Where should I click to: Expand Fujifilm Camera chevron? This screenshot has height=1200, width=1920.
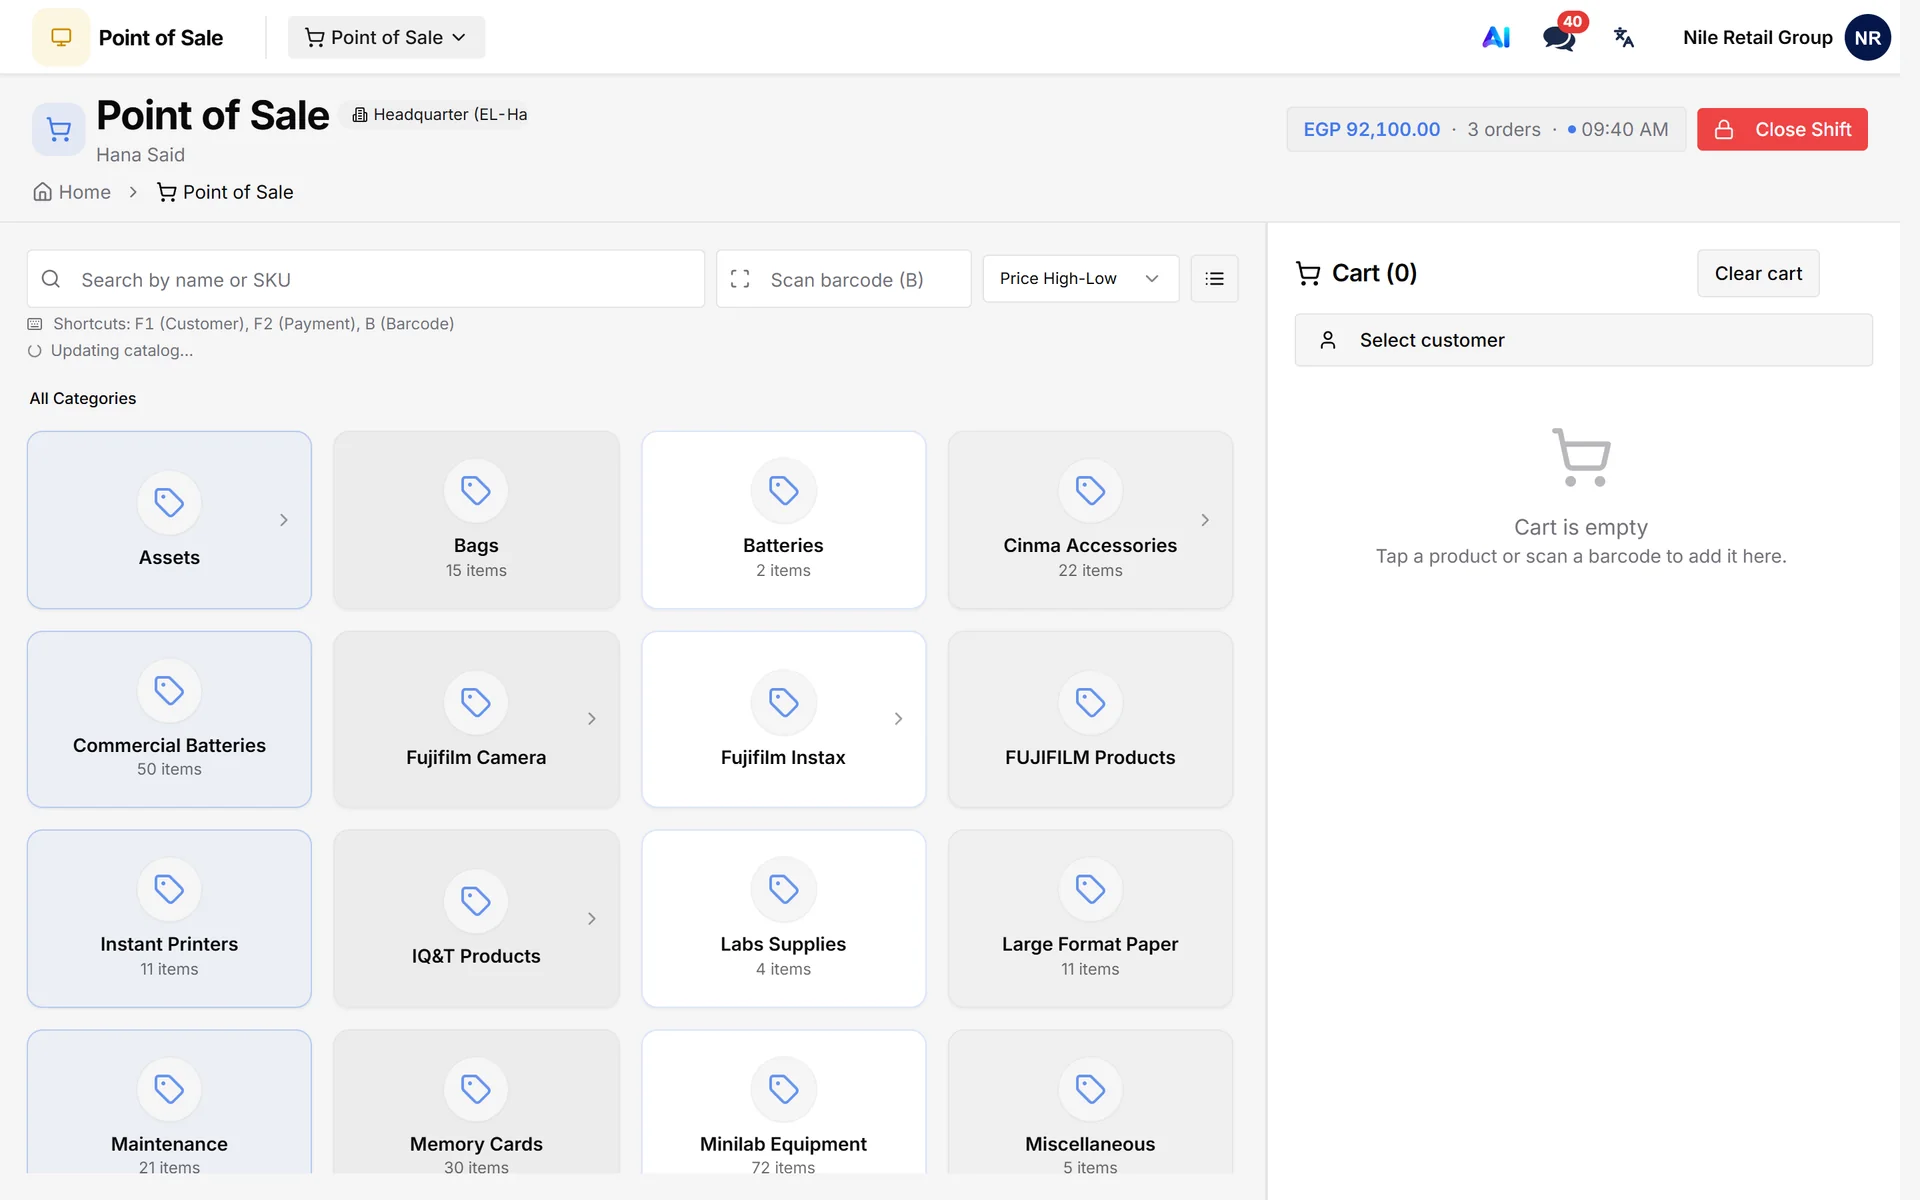pos(592,719)
